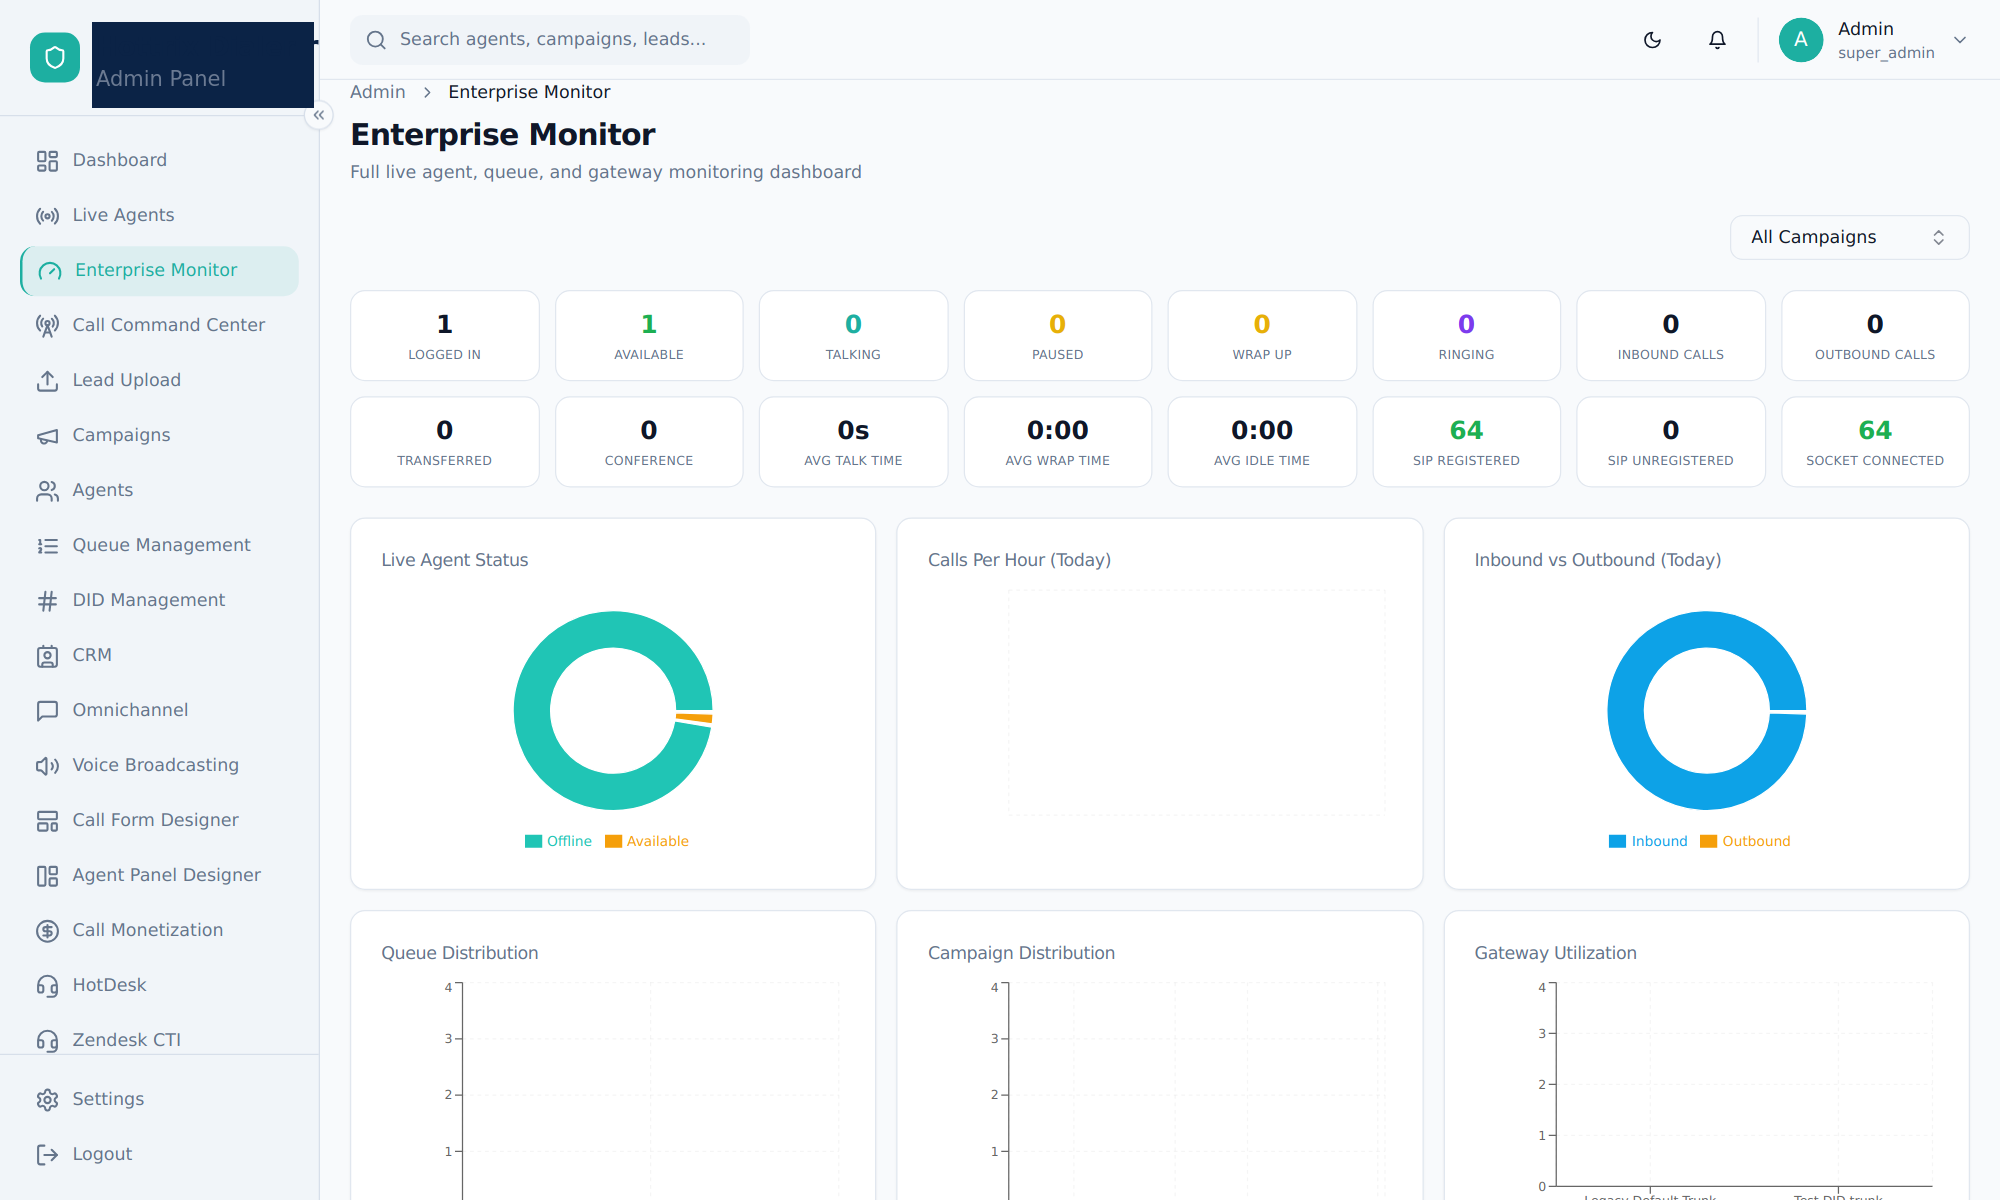
Task: Toggle Inbound legend swatch
Action: coord(1617,841)
